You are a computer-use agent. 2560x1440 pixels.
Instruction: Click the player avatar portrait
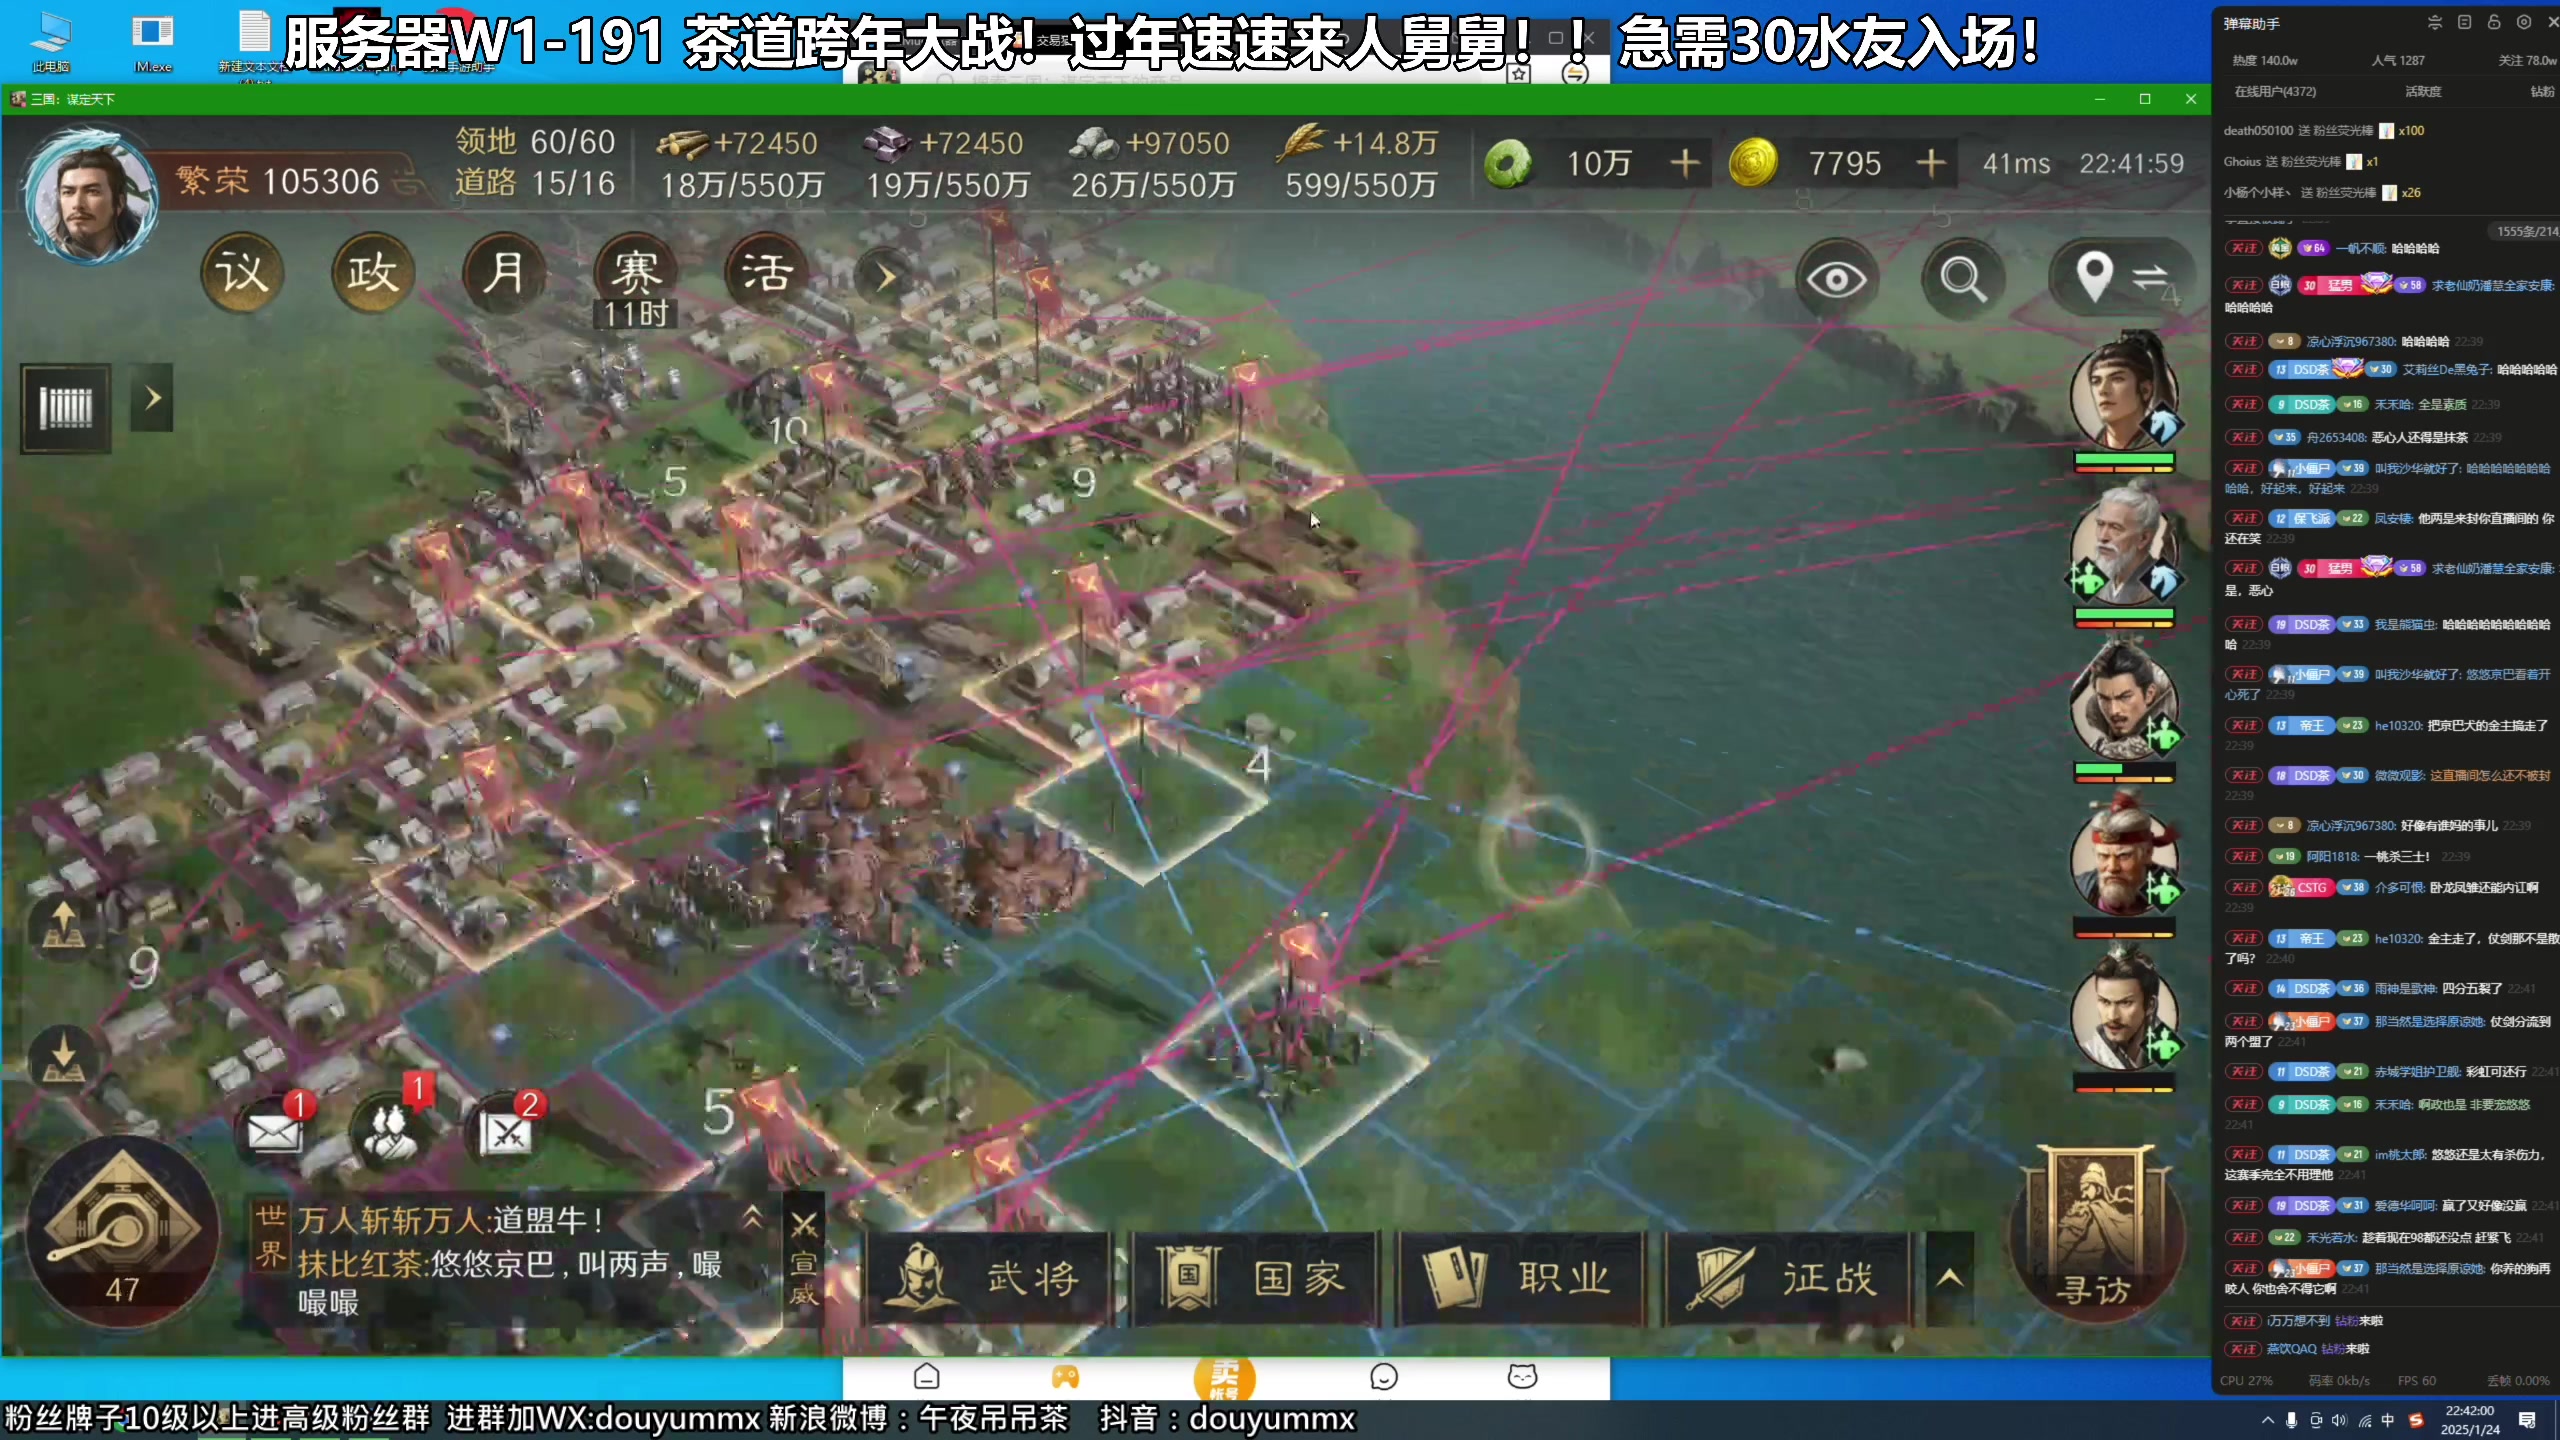pos(90,196)
